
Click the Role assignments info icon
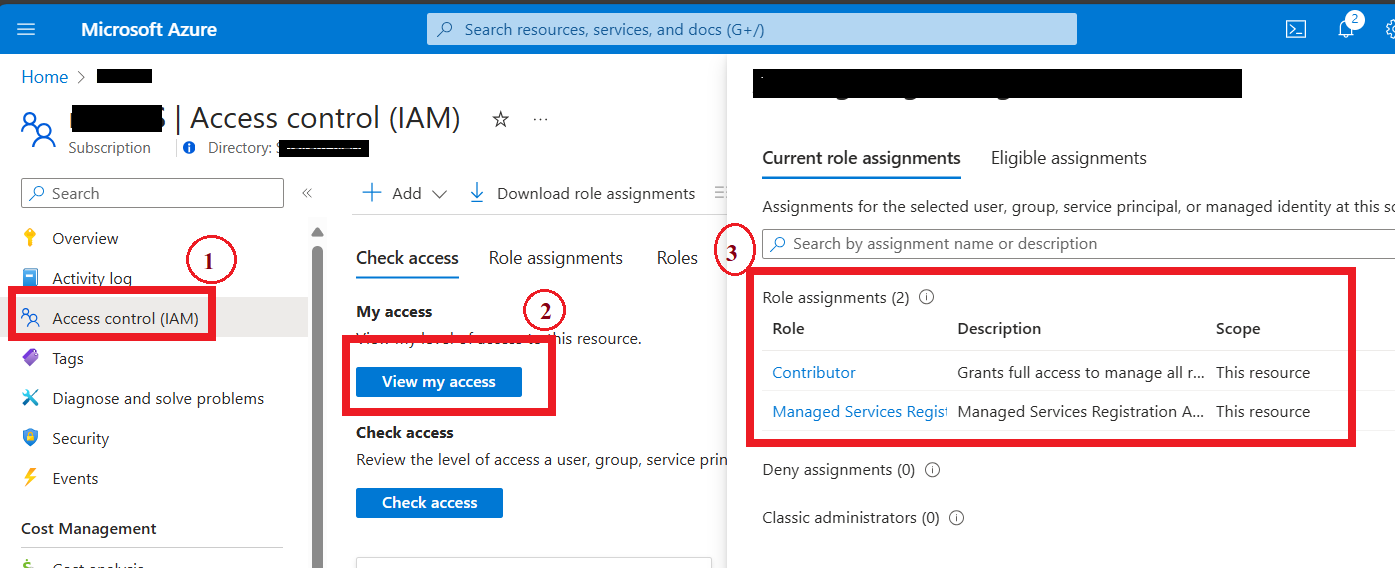[x=926, y=297]
